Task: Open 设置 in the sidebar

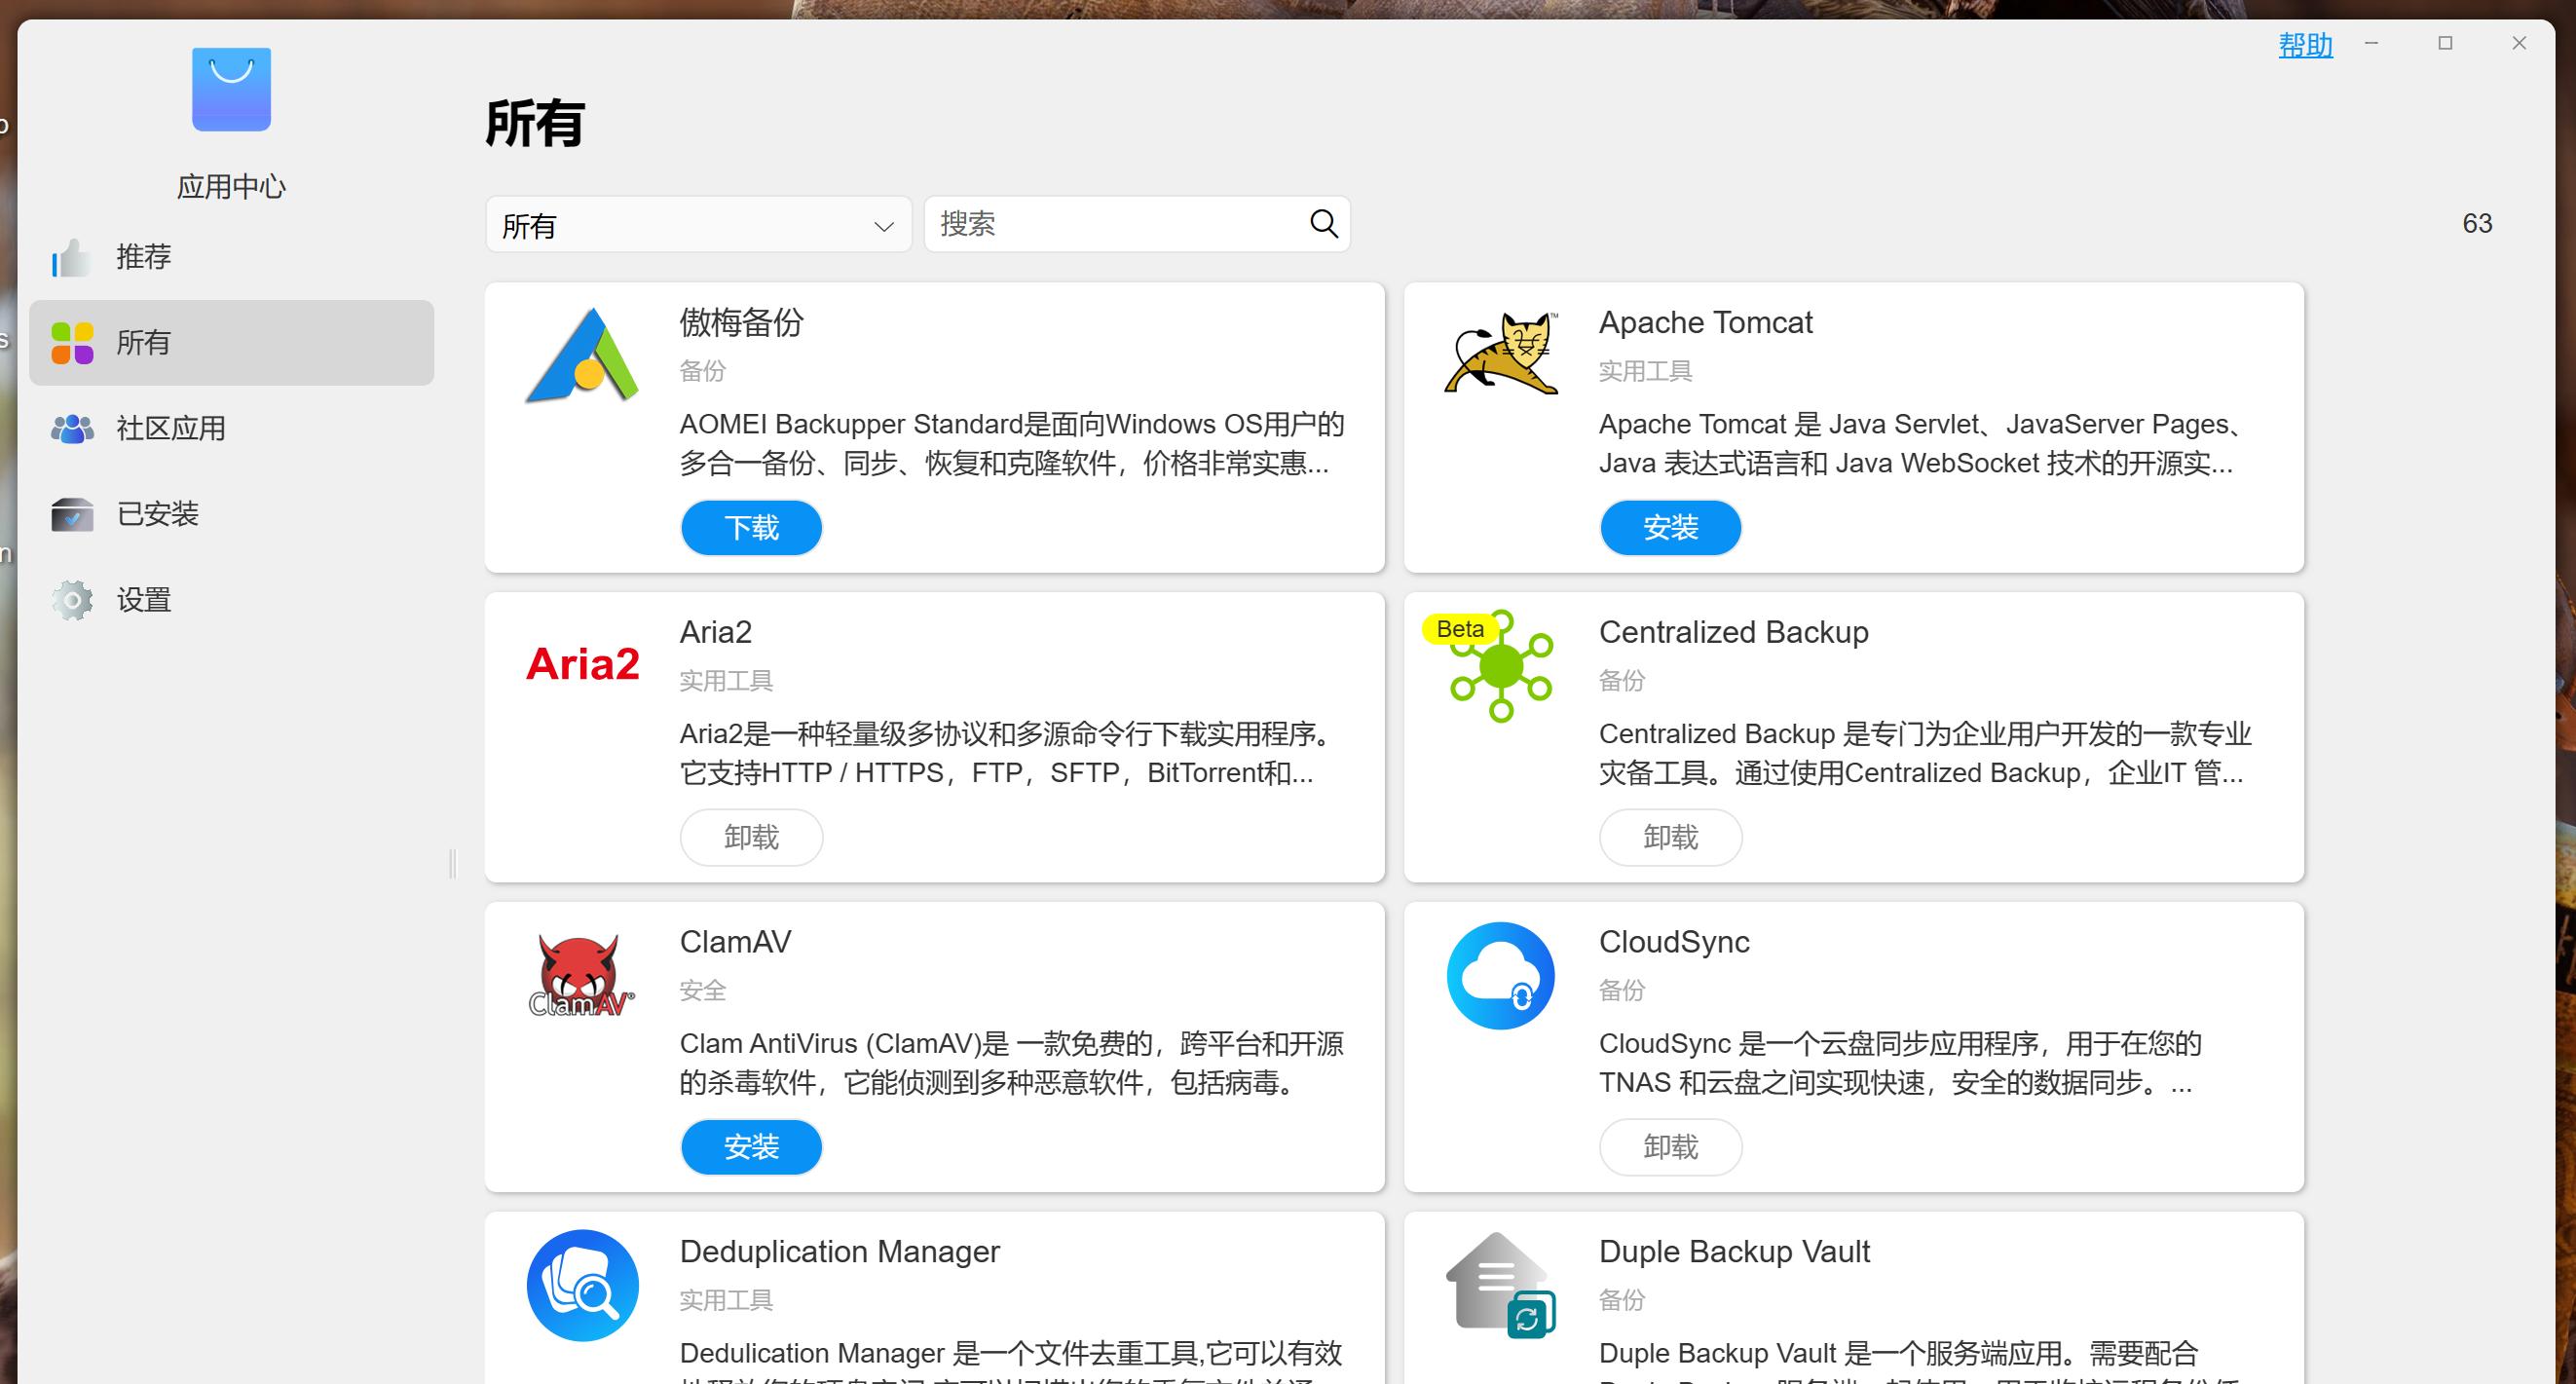Action: (x=231, y=600)
